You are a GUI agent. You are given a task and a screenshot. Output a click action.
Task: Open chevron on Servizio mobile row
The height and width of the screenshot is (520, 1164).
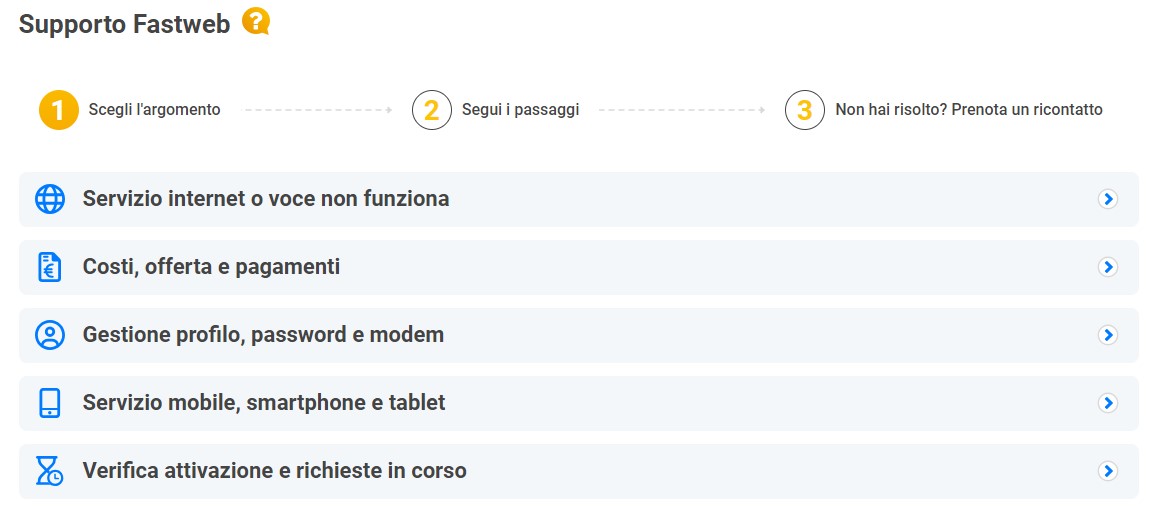coord(1108,403)
